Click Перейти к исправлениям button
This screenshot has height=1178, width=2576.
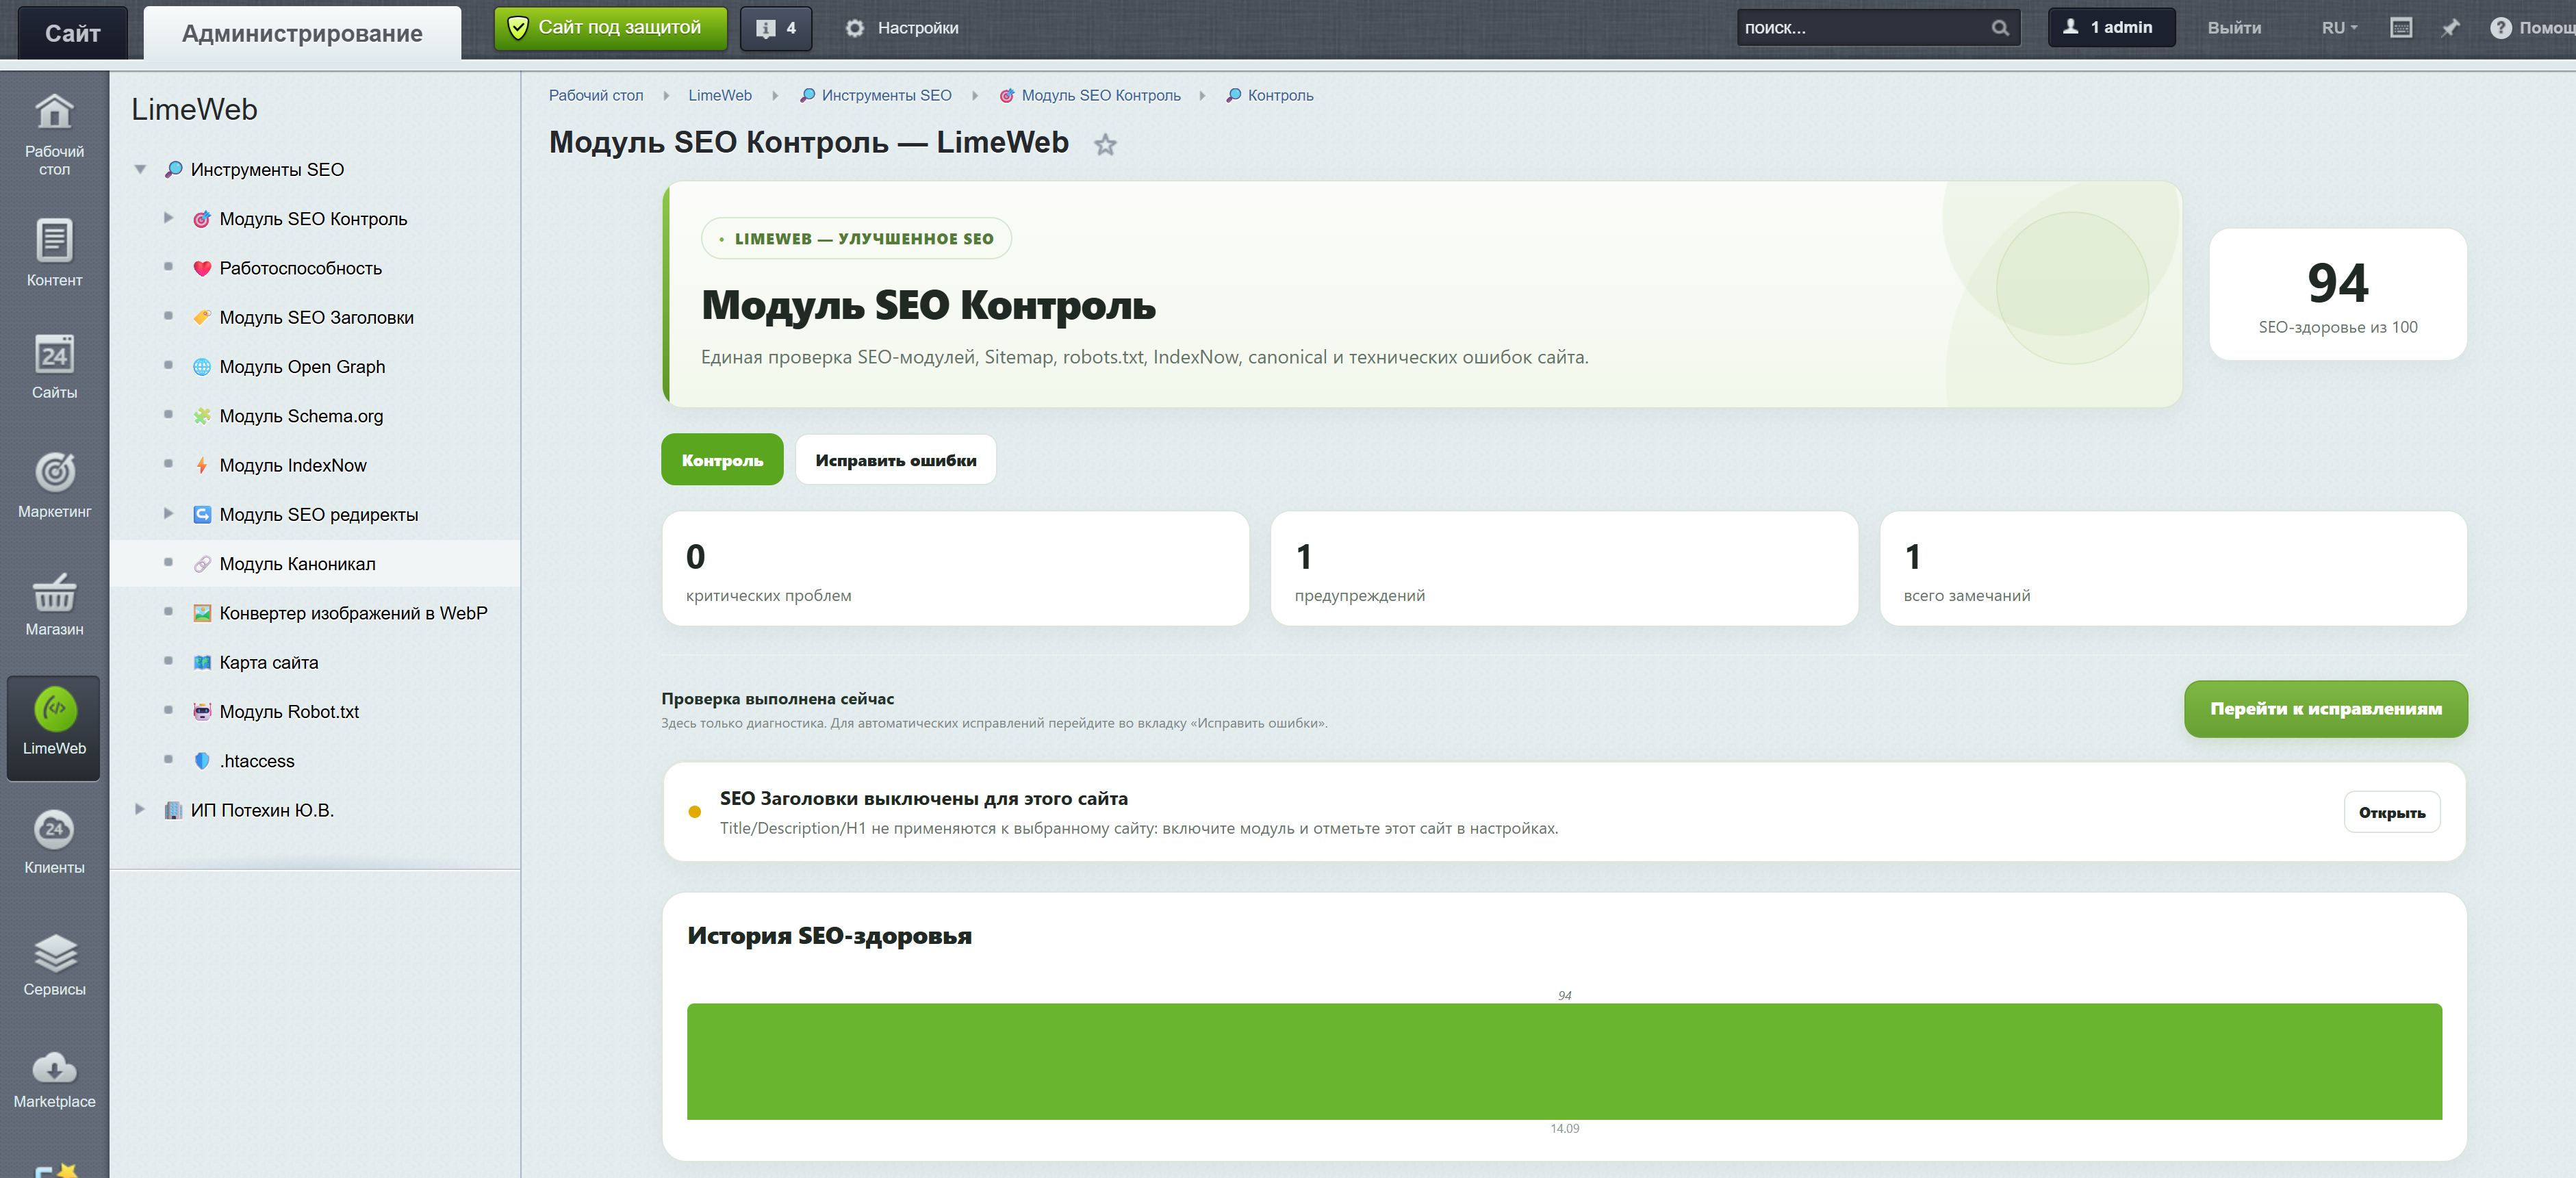coord(2326,709)
